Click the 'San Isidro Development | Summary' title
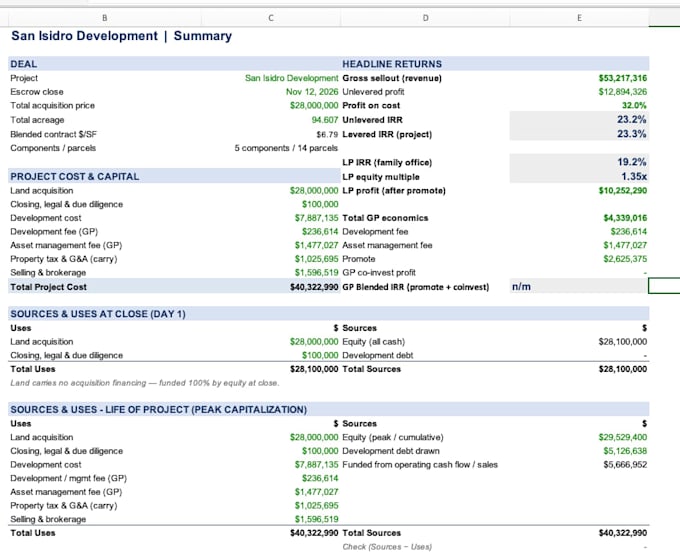 click(x=121, y=36)
